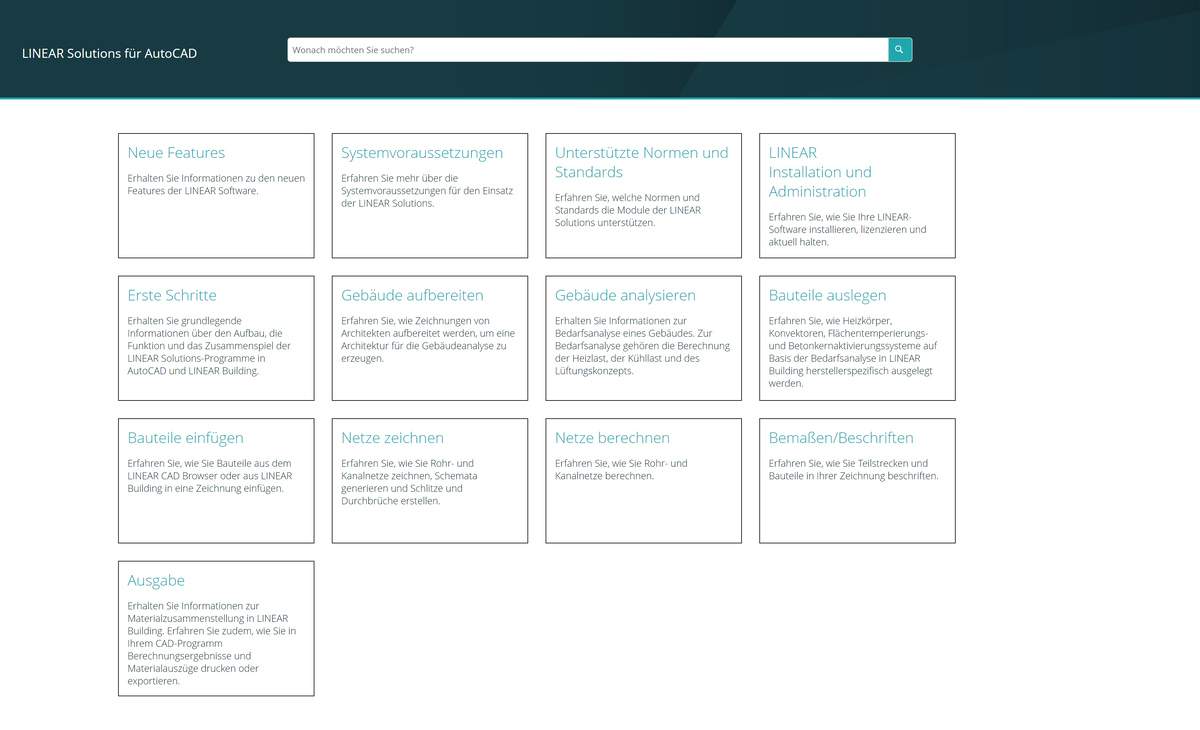Click description 'Teilstrecken und Bauteile in Ihrer Zeichnung beschriften'
Image resolution: width=1200 pixels, height=730 pixels.
(853, 470)
